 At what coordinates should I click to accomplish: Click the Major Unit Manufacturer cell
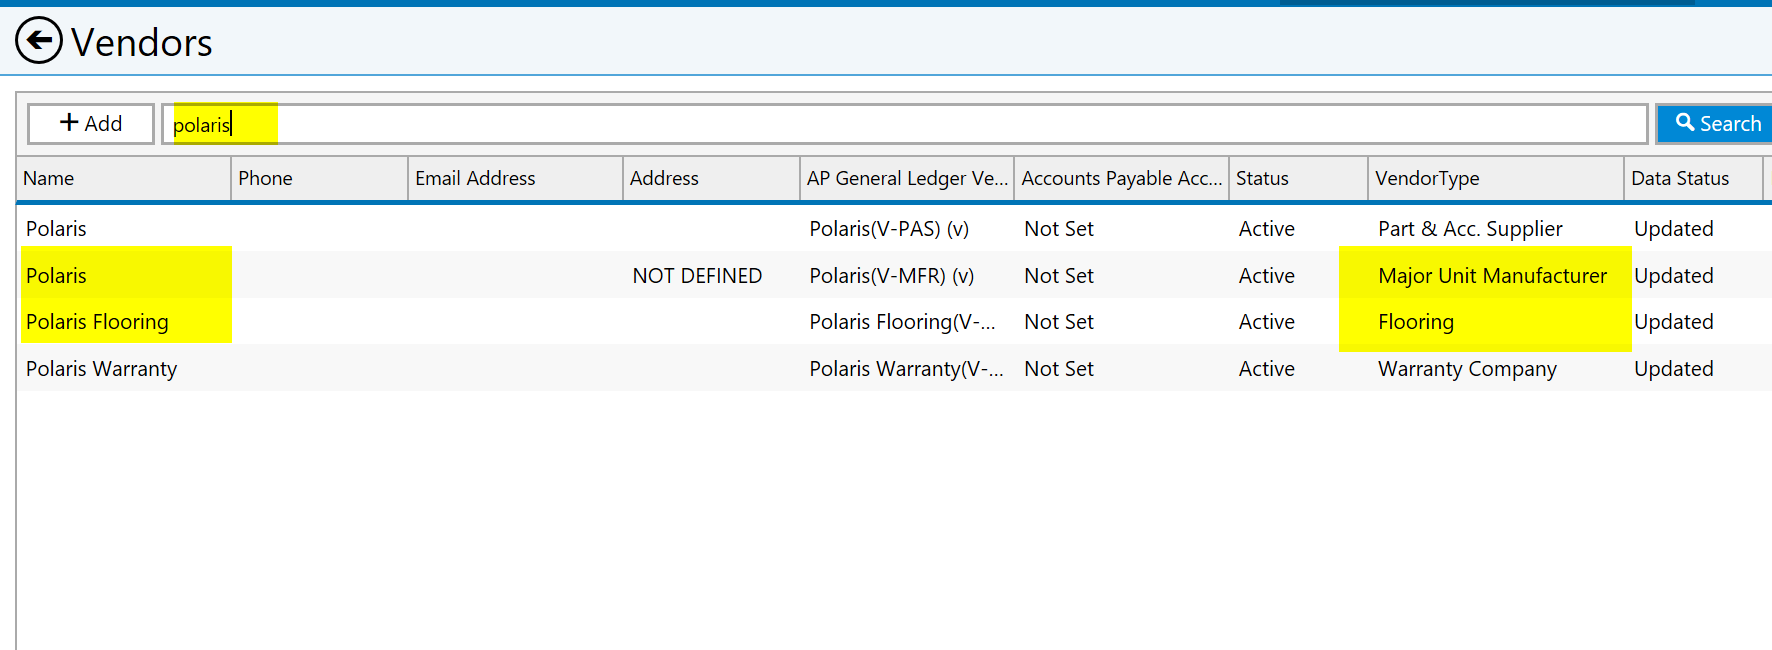[1492, 276]
